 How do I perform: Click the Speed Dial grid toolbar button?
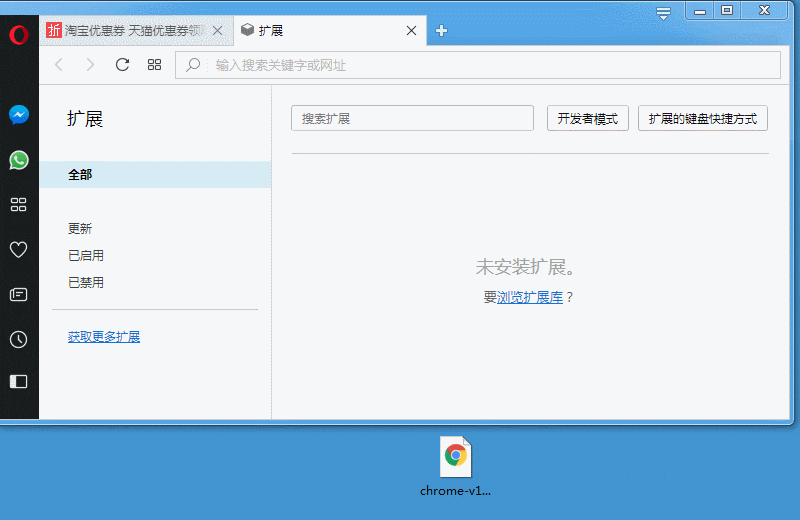(154, 65)
